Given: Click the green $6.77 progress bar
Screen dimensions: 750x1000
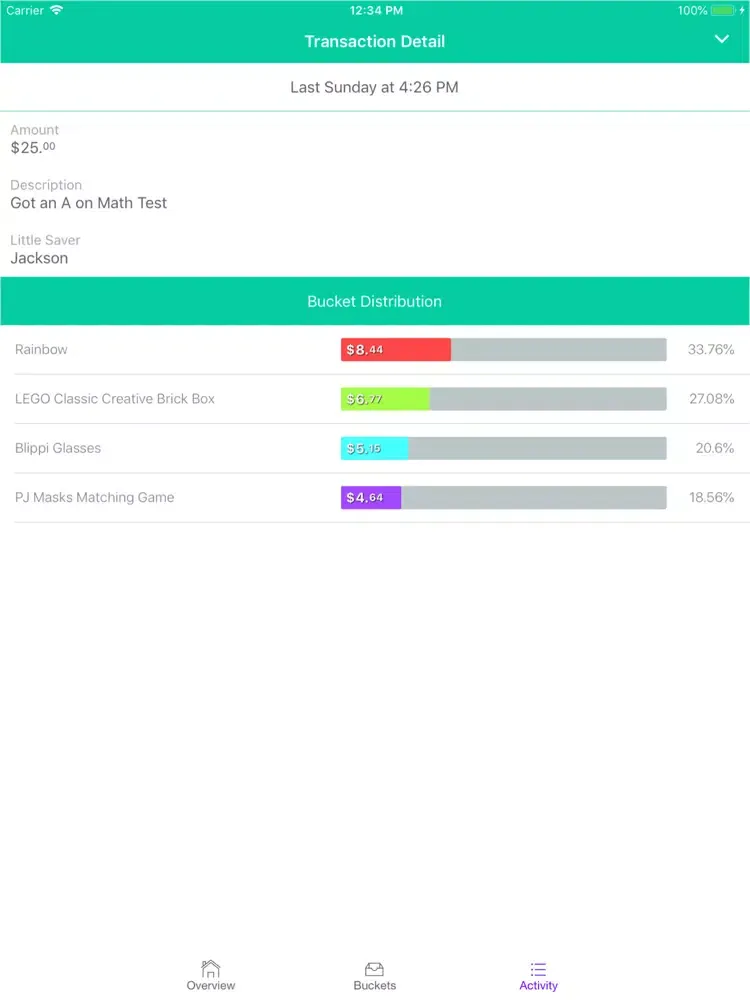Looking at the screenshot, I should click(x=385, y=399).
